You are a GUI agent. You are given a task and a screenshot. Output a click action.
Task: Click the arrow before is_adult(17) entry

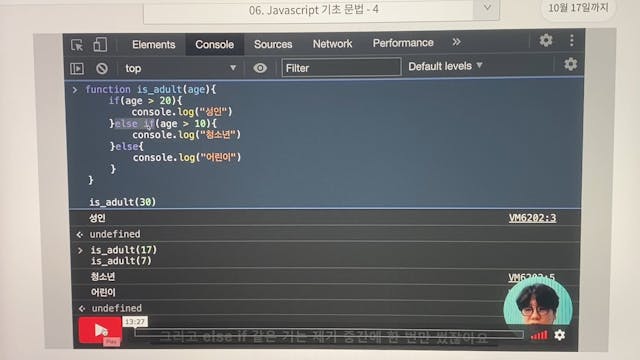(80, 250)
